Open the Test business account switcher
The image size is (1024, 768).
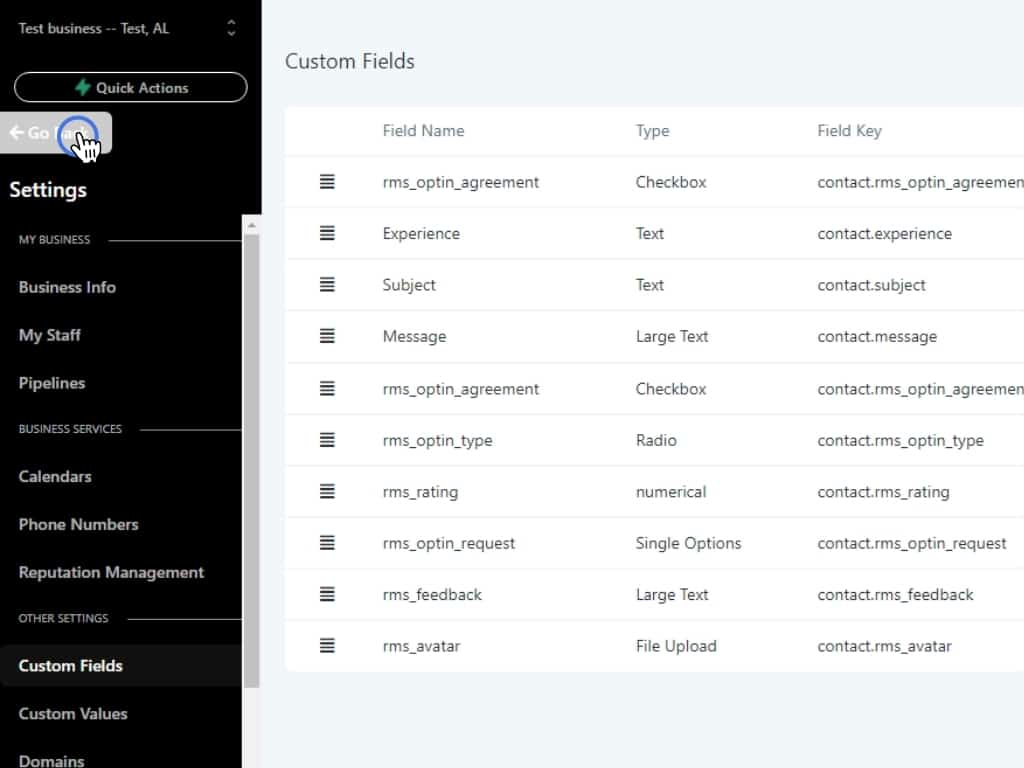pos(130,28)
